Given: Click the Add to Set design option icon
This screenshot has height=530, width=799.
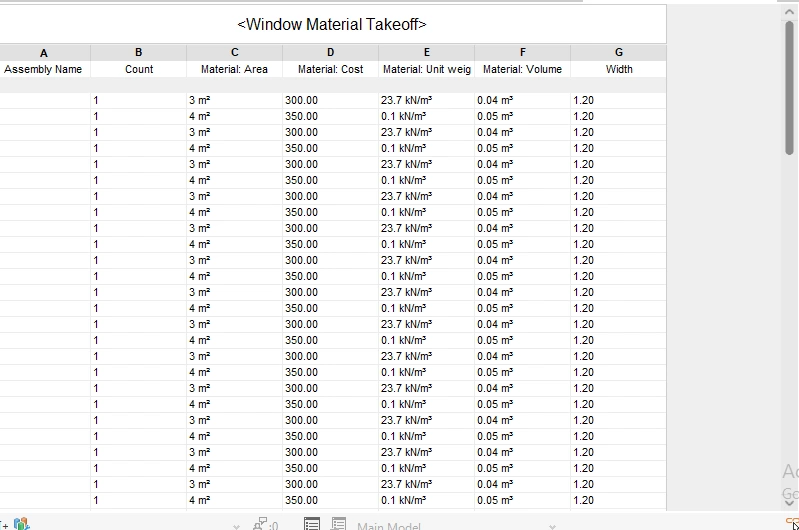Looking at the screenshot, I should coord(339,524).
